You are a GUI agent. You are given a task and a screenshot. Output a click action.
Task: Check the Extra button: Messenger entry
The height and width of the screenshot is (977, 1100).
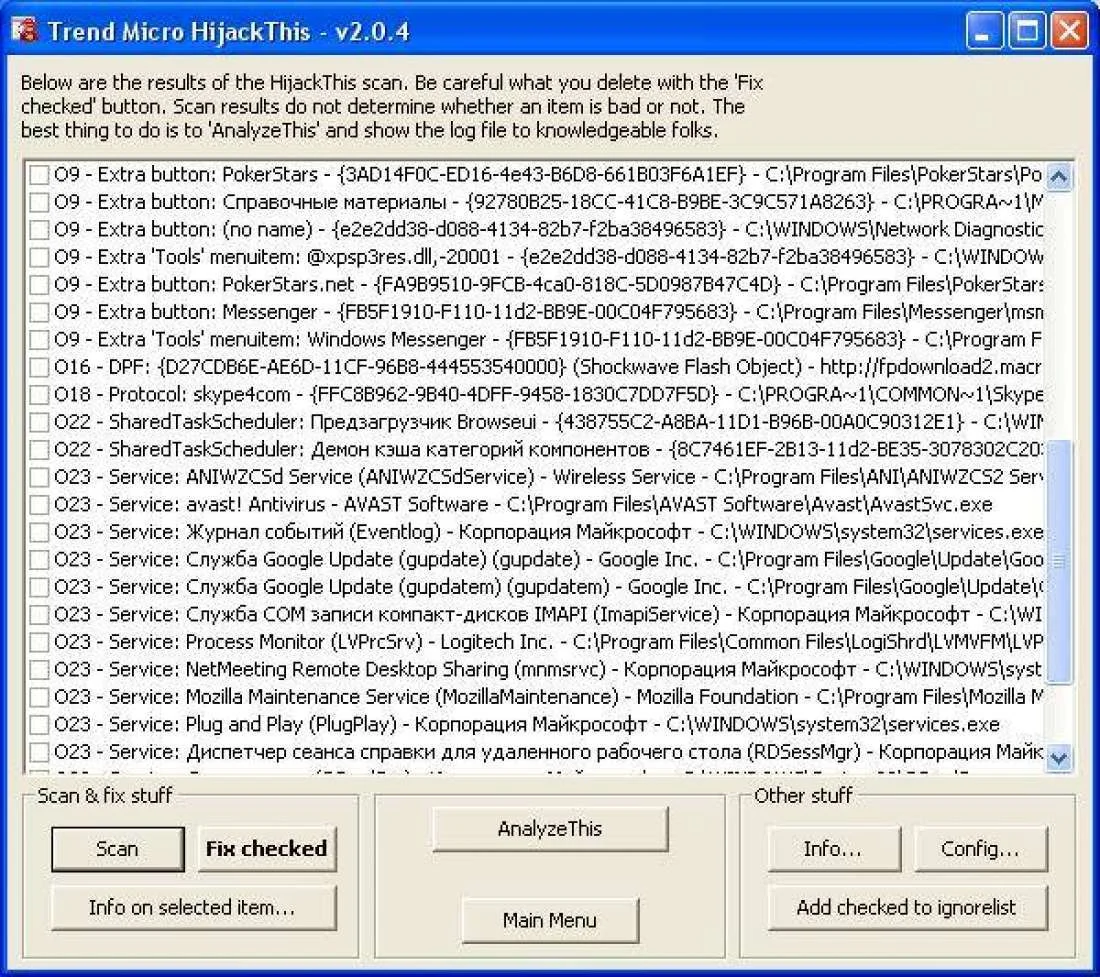pyautogui.click(x=39, y=312)
